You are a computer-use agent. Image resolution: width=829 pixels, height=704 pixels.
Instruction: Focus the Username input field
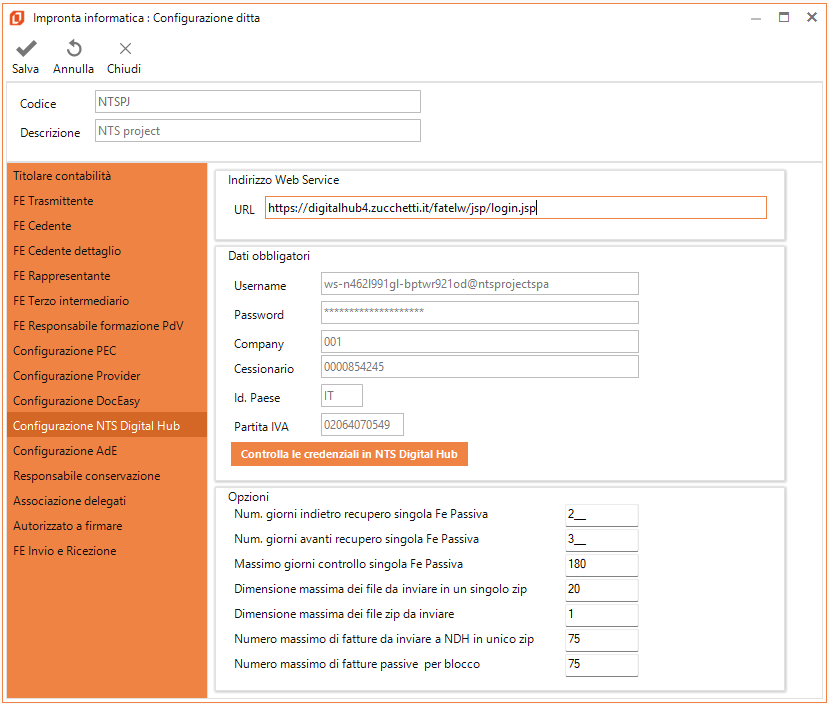[479, 284]
